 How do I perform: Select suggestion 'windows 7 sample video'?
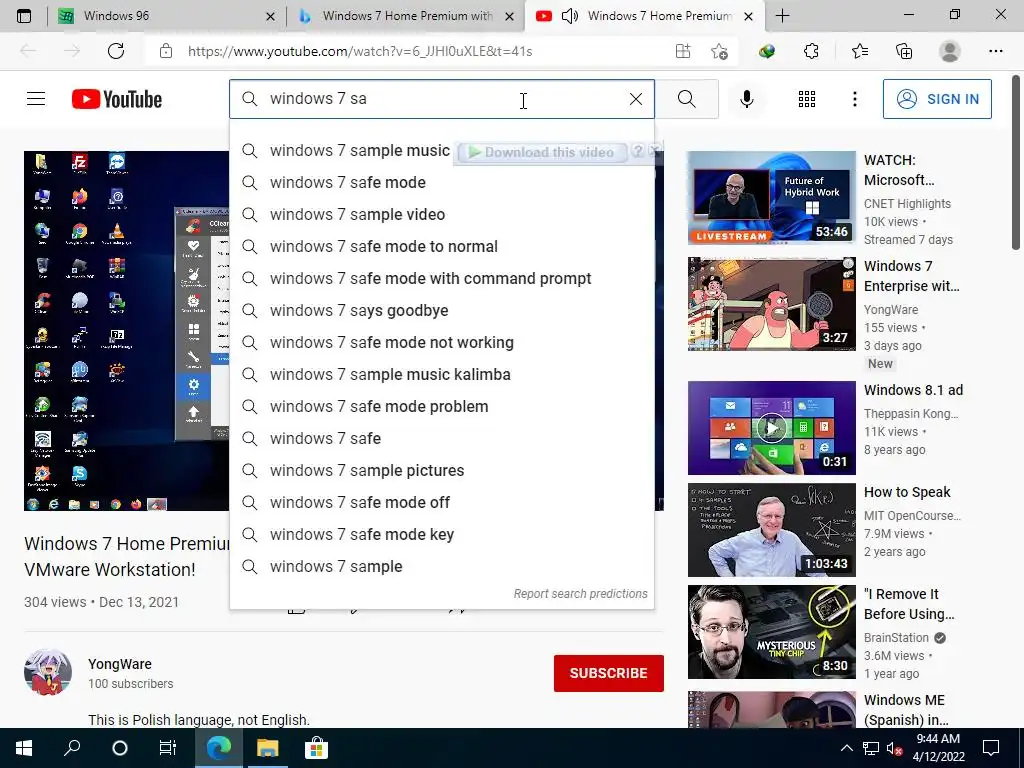[441, 214]
